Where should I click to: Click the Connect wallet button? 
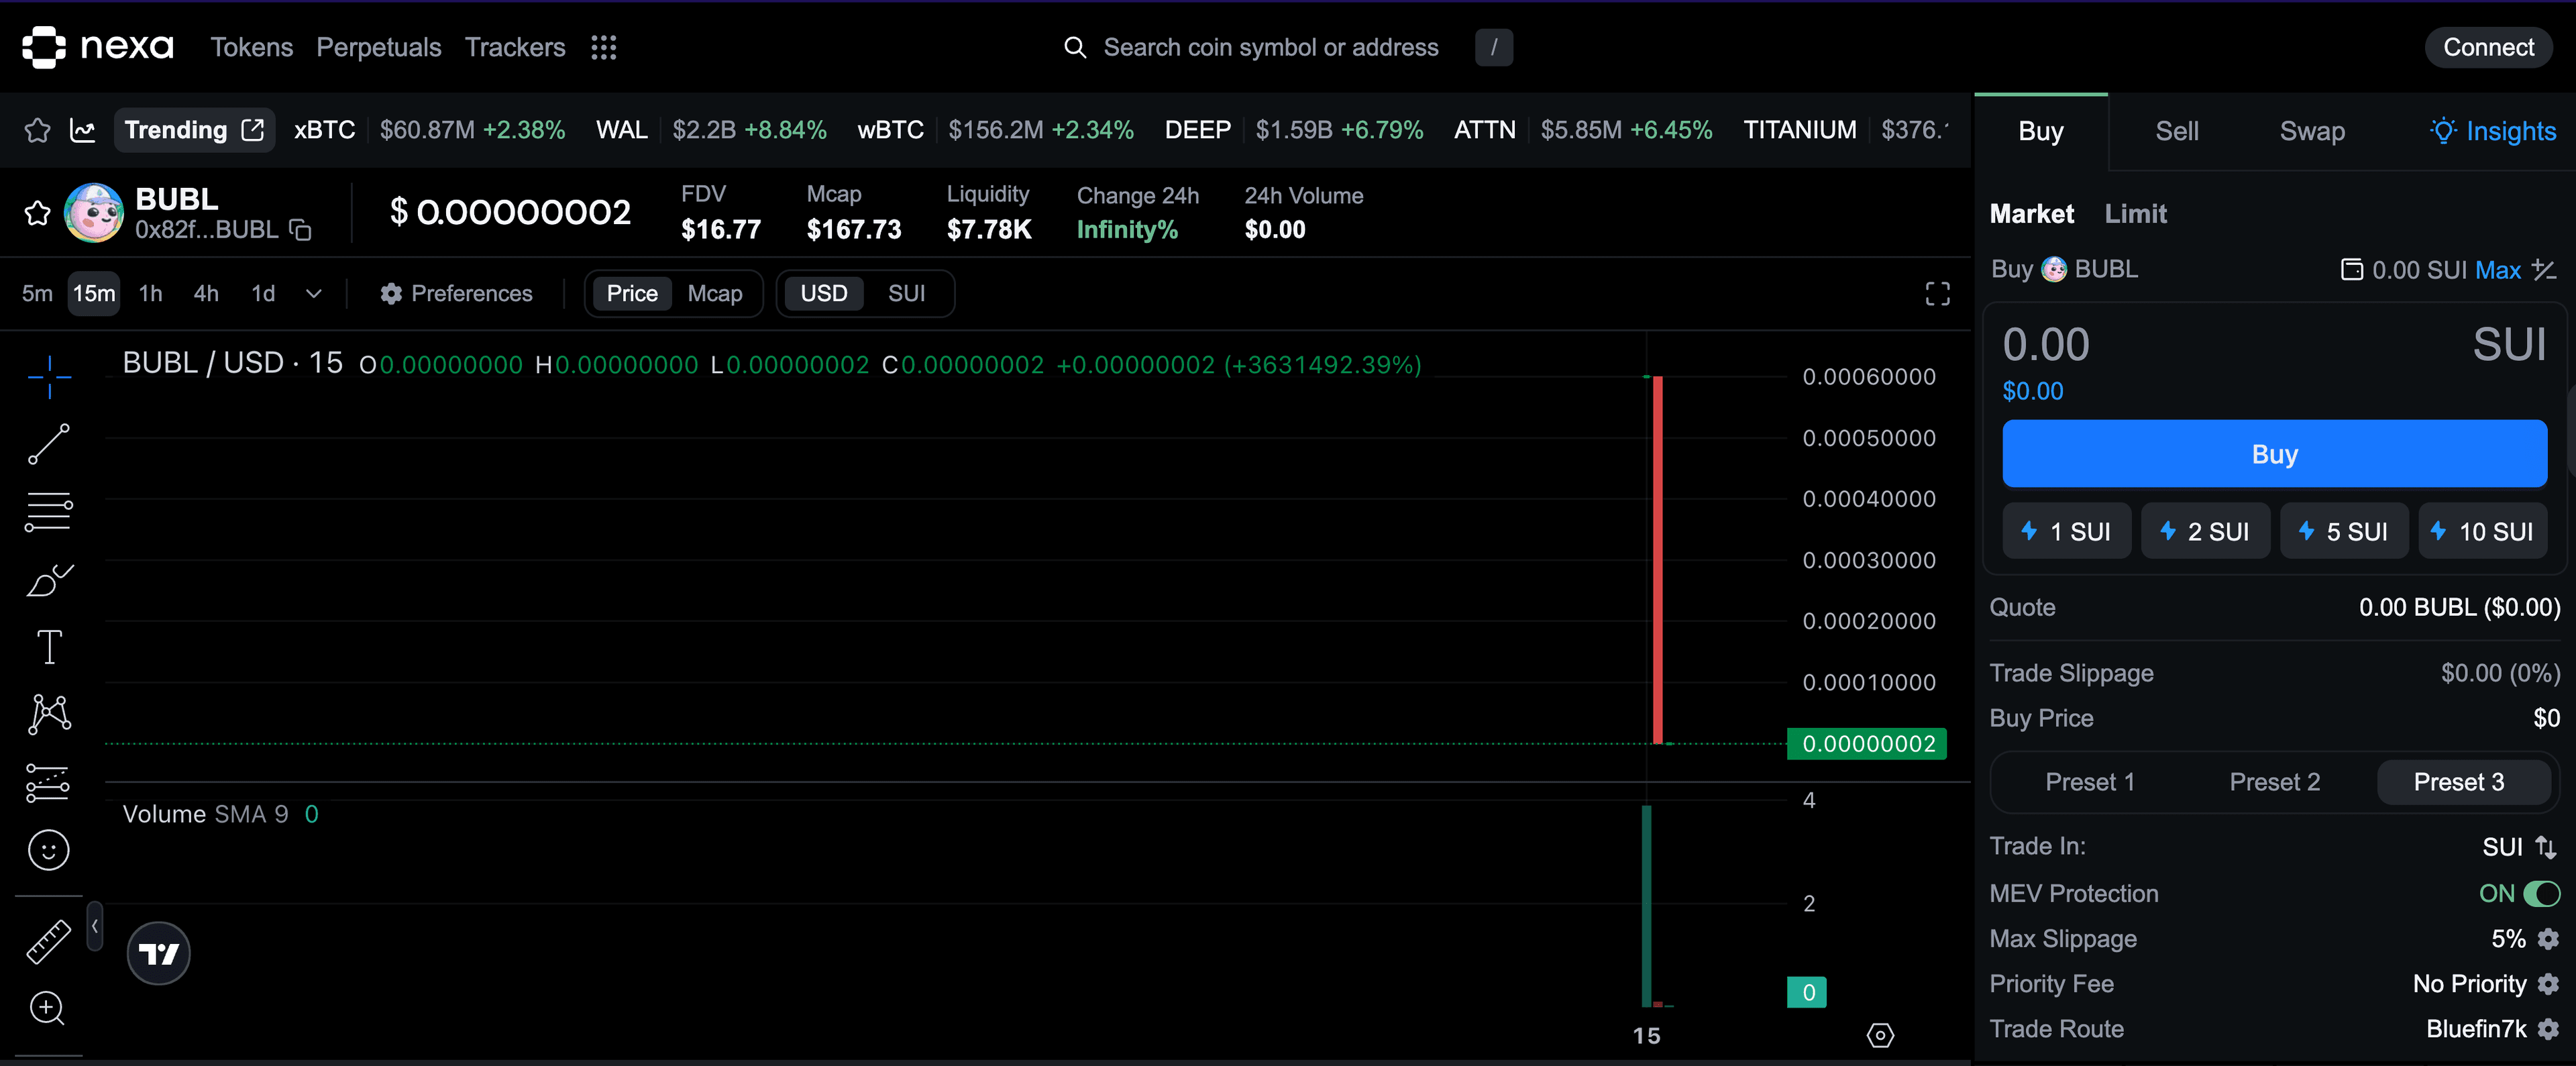(x=2488, y=47)
